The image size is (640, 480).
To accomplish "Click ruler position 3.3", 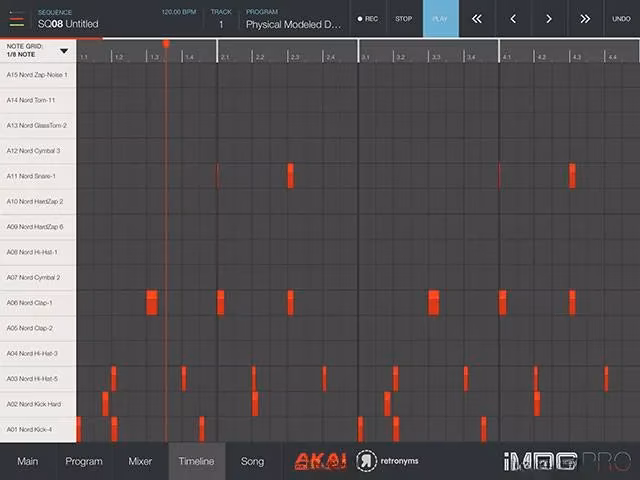I will click(436, 57).
